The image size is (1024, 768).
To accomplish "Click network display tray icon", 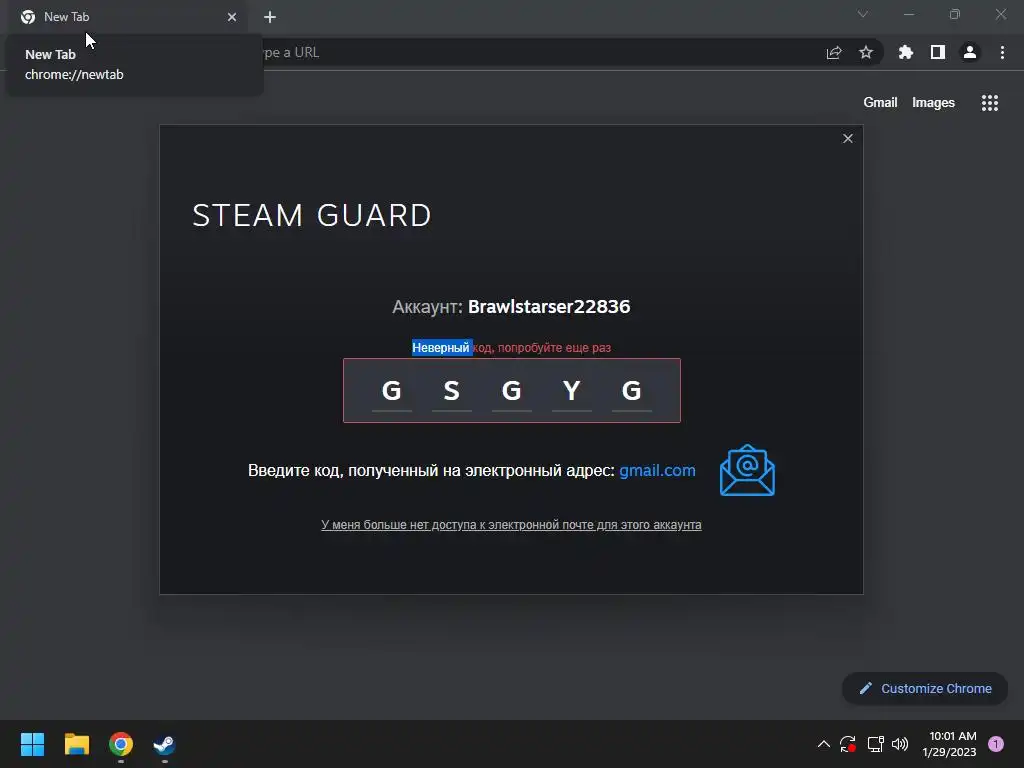I will 875,744.
